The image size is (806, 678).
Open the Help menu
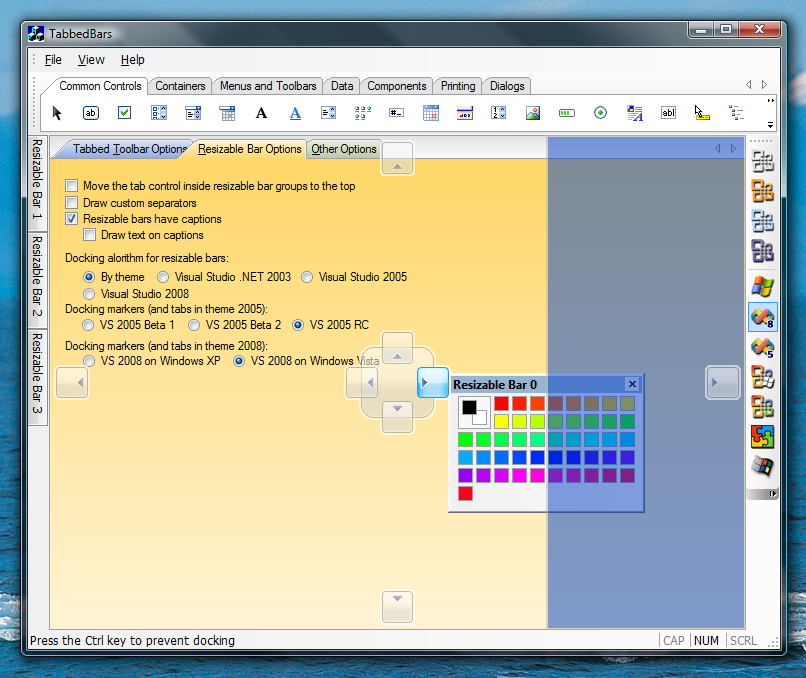(133, 60)
